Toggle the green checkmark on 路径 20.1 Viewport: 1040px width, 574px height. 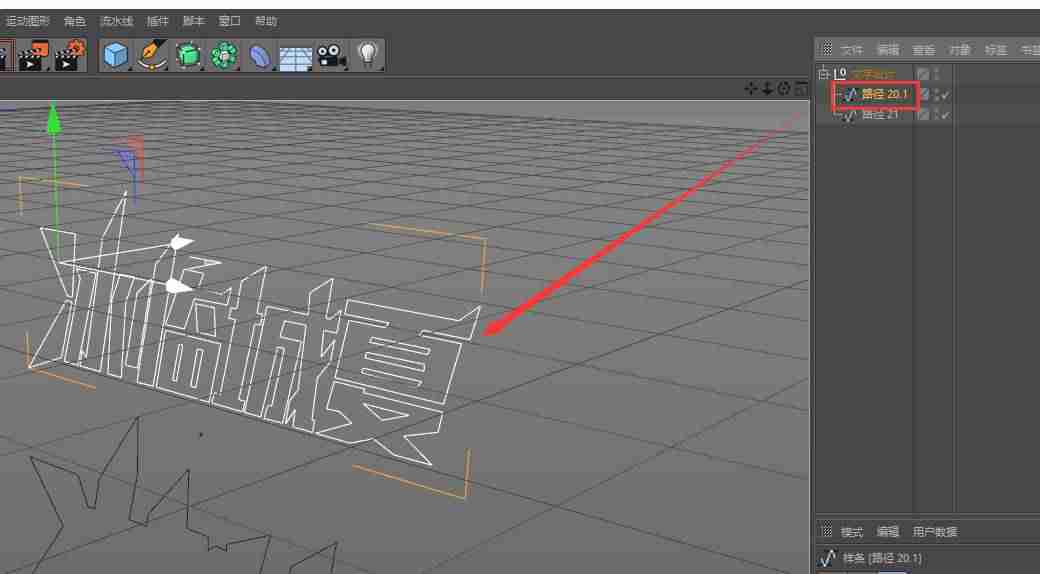945,95
